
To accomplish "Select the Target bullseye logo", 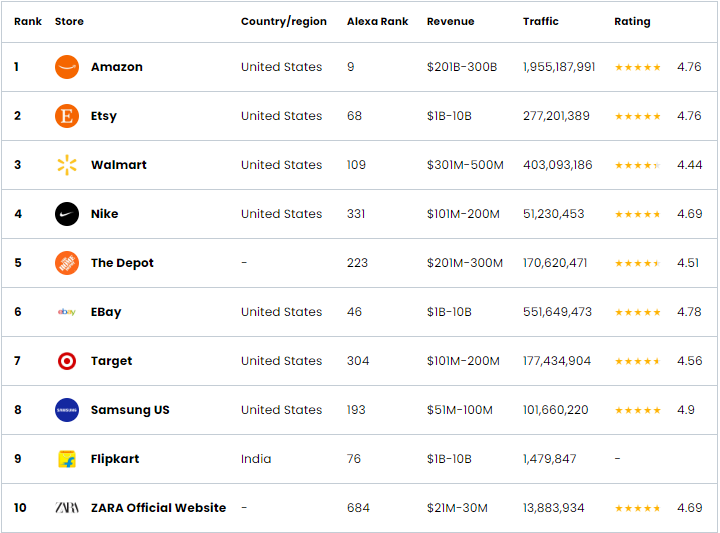I will (67, 361).
